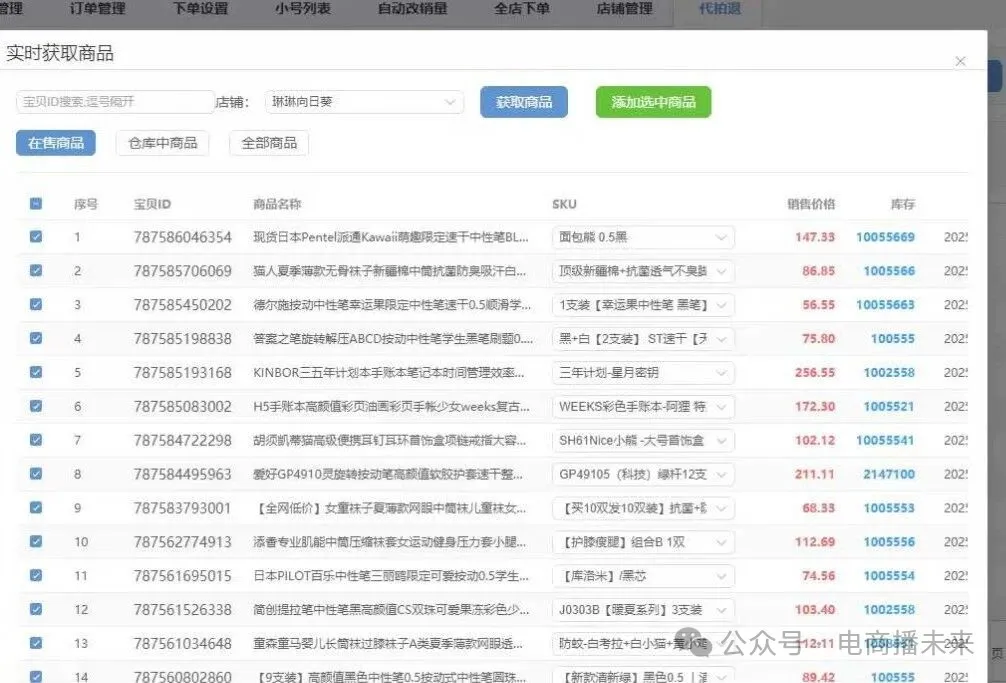1006x683 pixels.
Task: Select the 全部商品 filter
Action: pyautogui.click(x=269, y=143)
